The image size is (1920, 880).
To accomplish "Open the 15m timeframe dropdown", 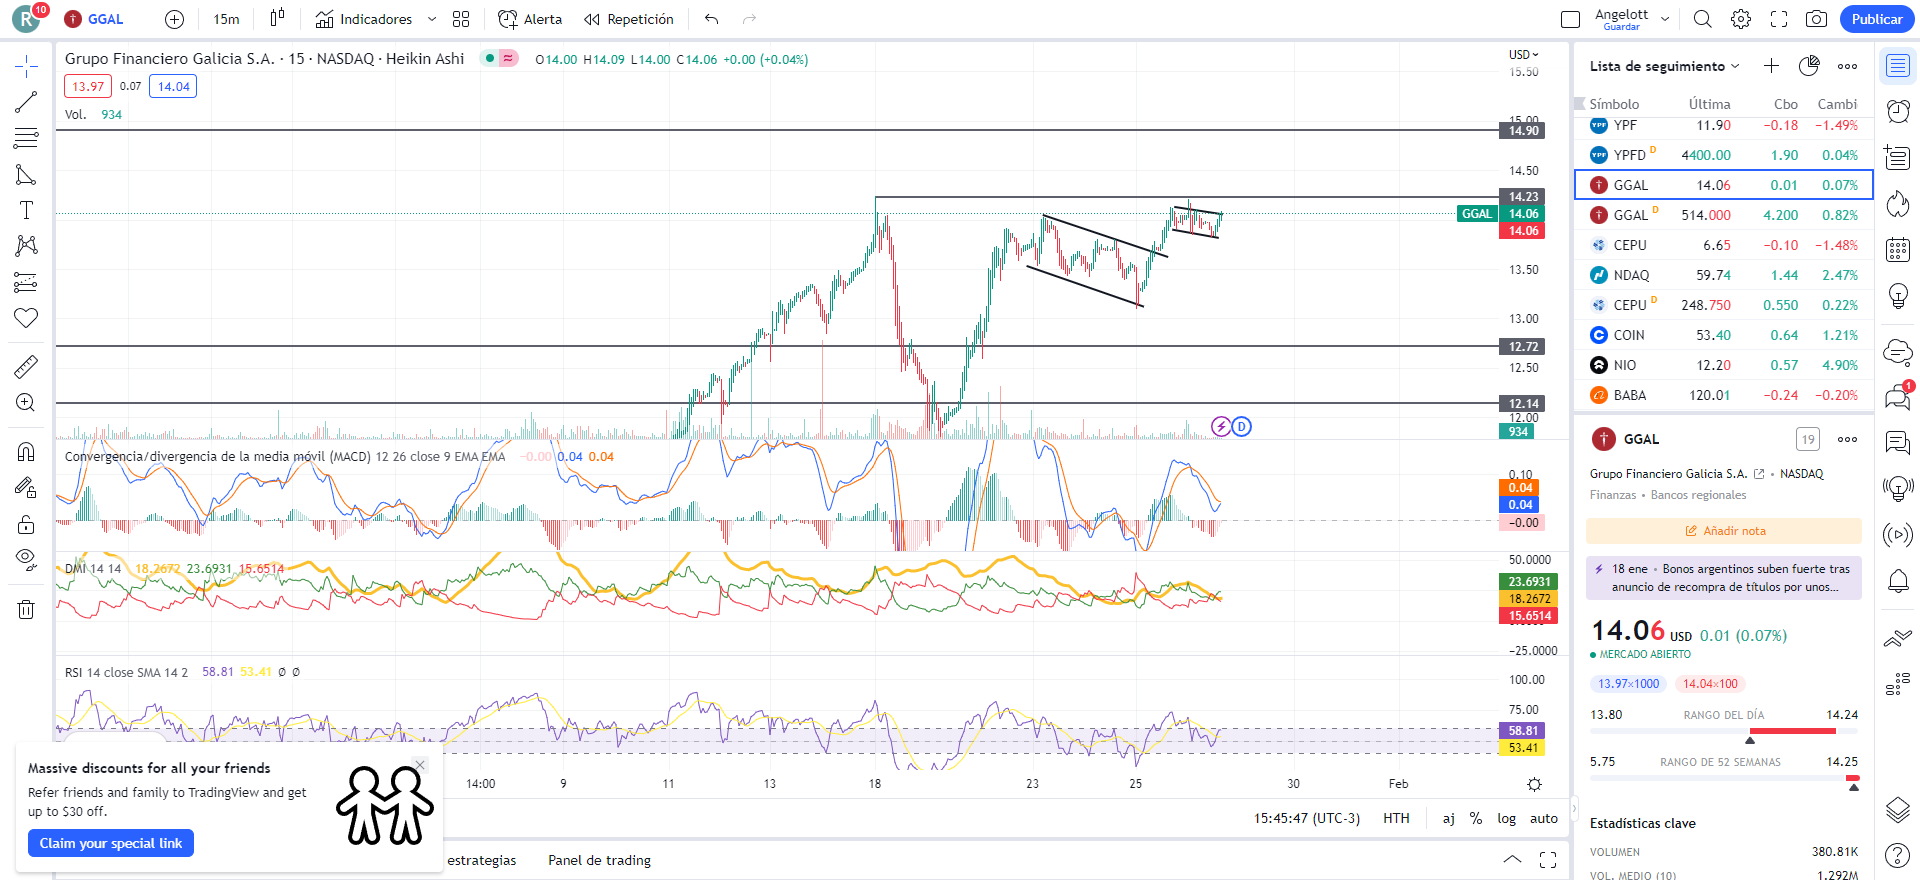I will point(226,19).
